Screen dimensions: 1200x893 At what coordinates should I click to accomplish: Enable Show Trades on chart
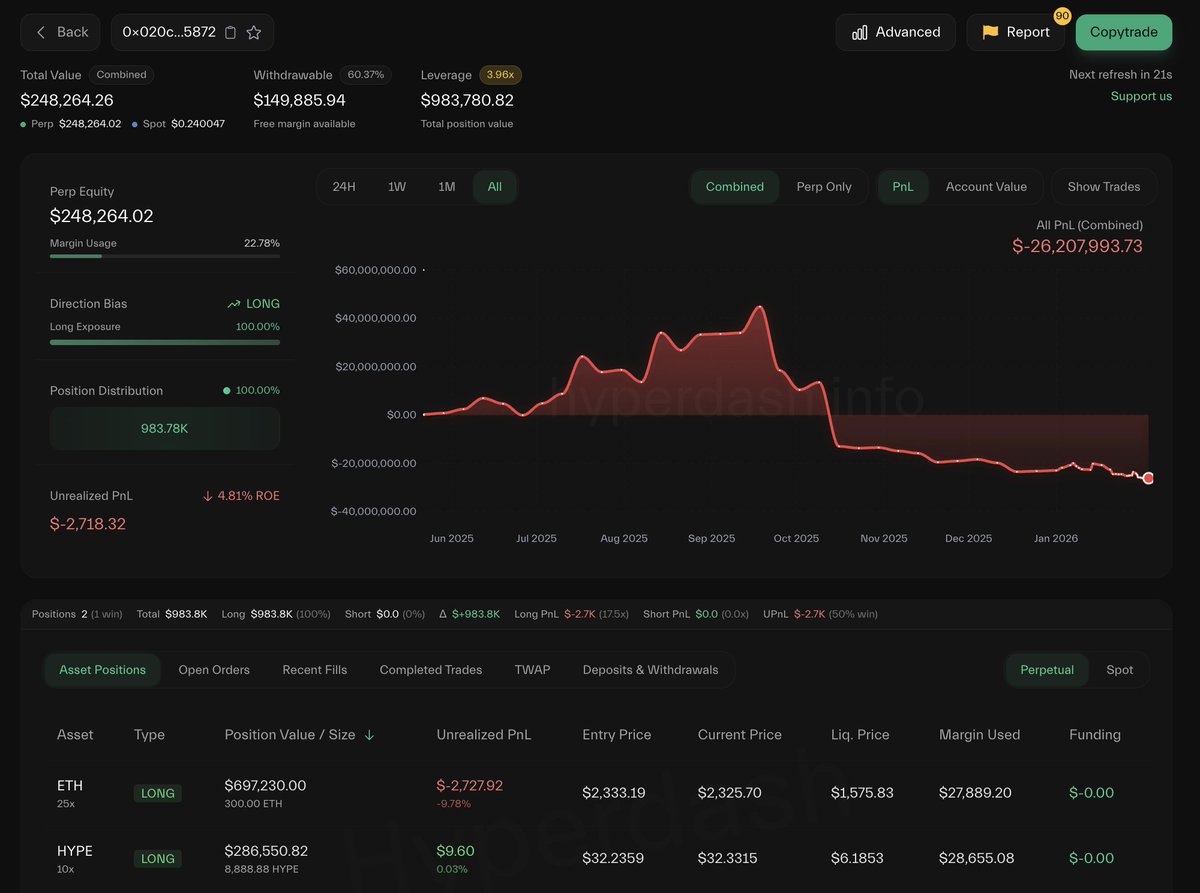click(1103, 187)
